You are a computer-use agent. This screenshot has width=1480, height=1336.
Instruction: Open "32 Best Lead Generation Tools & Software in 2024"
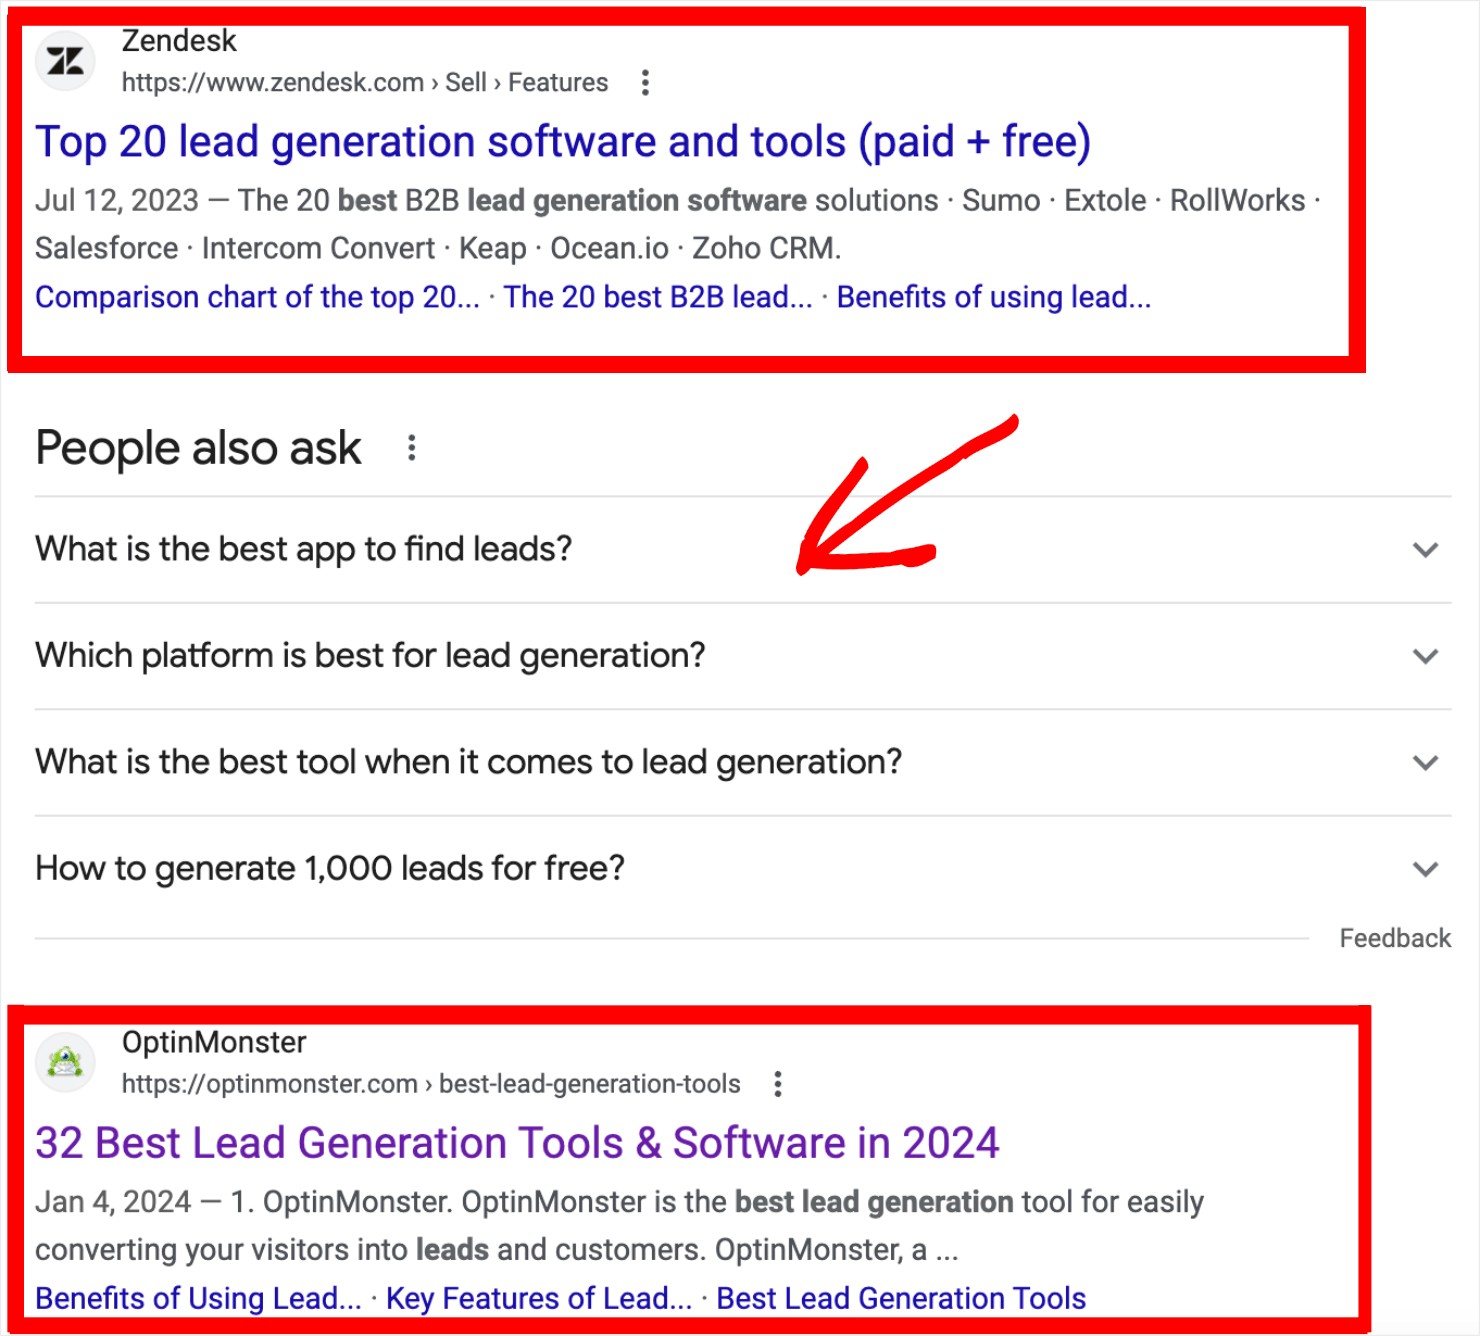[x=516, y=1143]
